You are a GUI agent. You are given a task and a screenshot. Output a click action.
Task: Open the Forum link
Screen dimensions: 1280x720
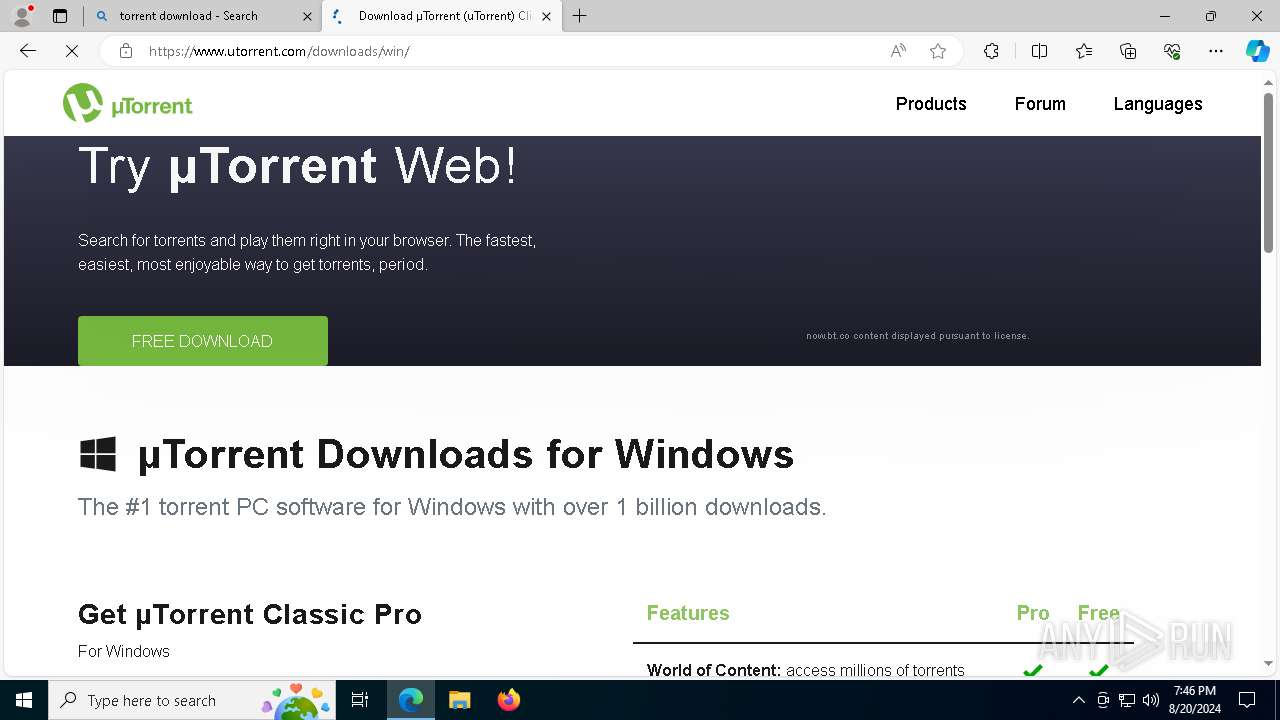(1040, 104)
